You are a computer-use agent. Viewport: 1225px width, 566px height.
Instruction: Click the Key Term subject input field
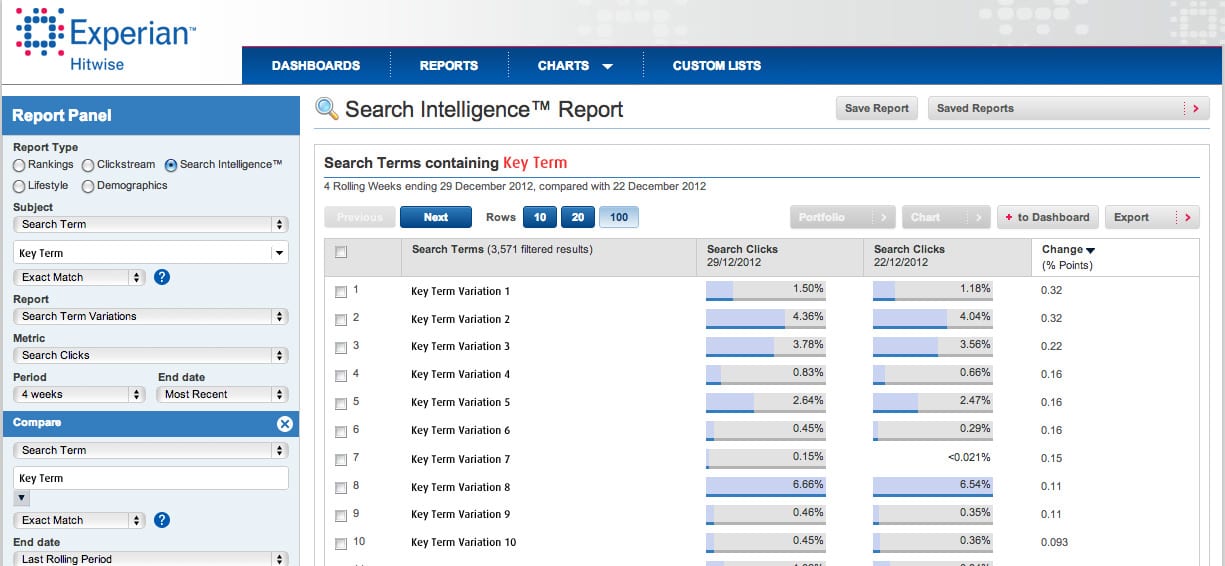tap(140, 254)
